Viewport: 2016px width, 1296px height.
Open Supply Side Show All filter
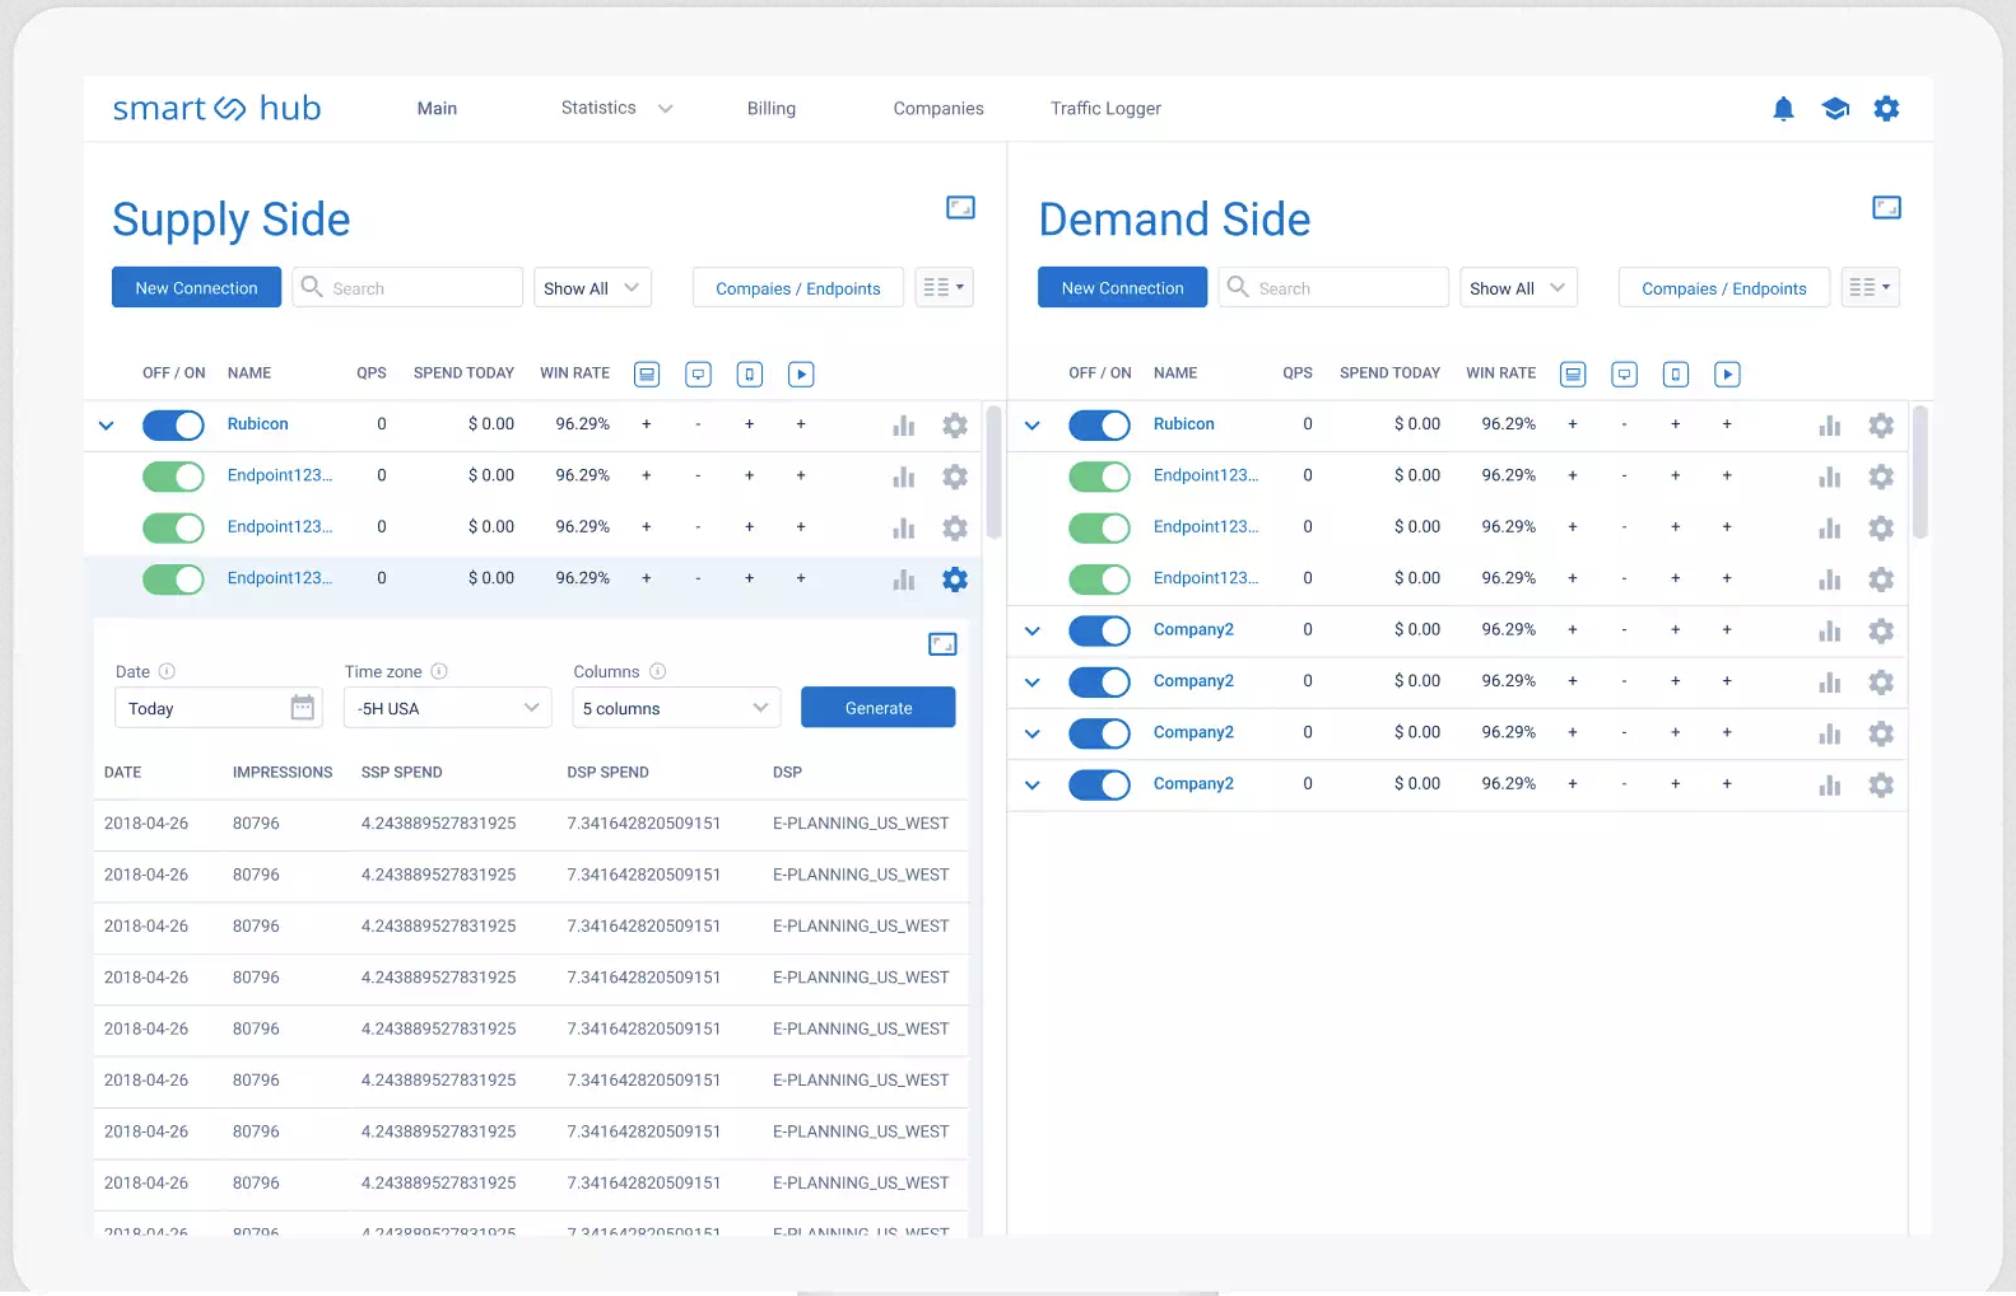tap(592, 288)
